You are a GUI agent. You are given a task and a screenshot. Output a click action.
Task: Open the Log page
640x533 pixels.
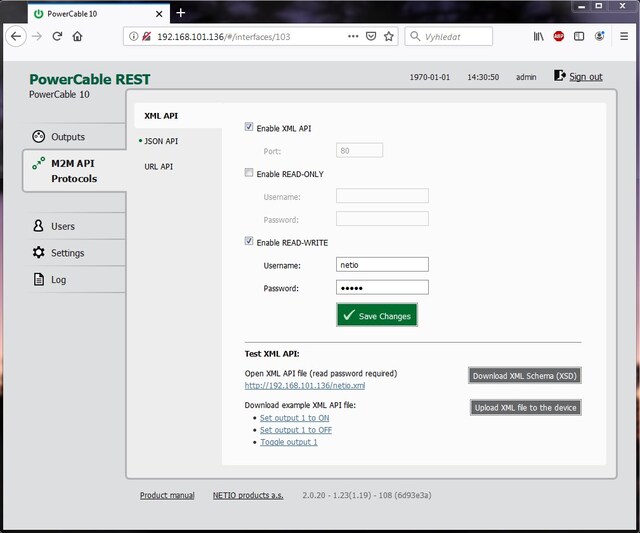[x=58, y=280]
